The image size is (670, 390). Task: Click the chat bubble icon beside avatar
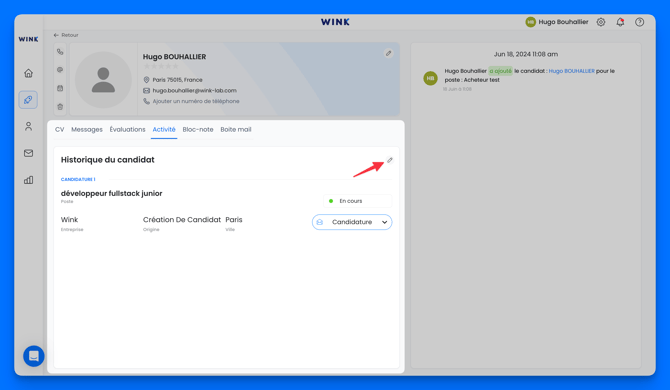tap(60, 70)
